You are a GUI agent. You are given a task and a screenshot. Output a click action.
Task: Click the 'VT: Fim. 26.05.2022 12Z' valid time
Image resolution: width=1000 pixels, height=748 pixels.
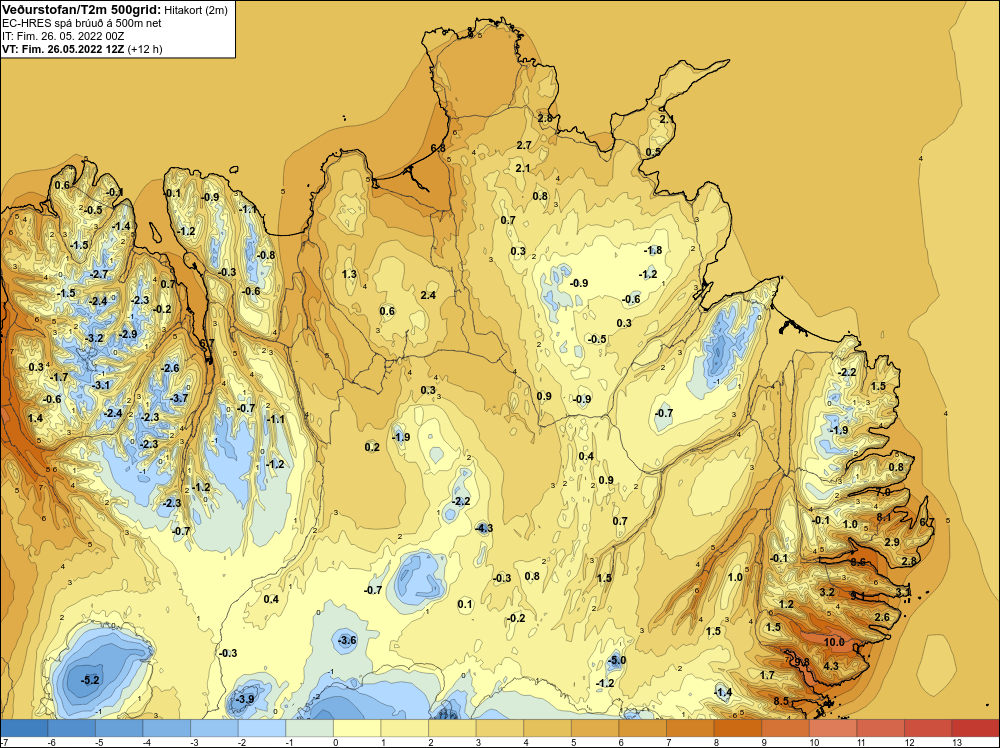click(x=64, y=49)
